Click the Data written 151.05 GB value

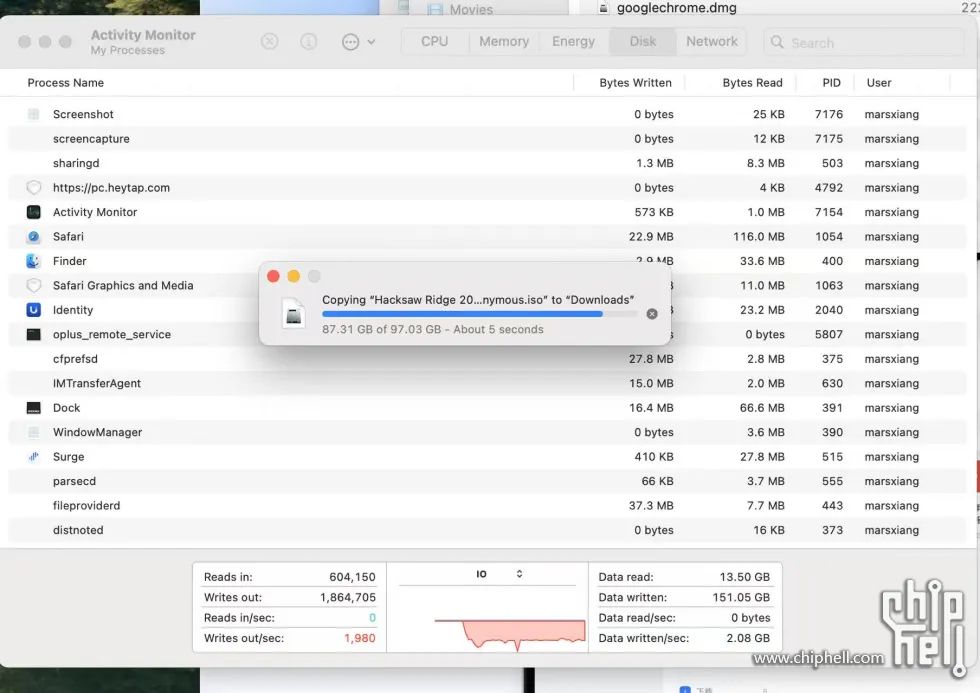click(741, 597)
